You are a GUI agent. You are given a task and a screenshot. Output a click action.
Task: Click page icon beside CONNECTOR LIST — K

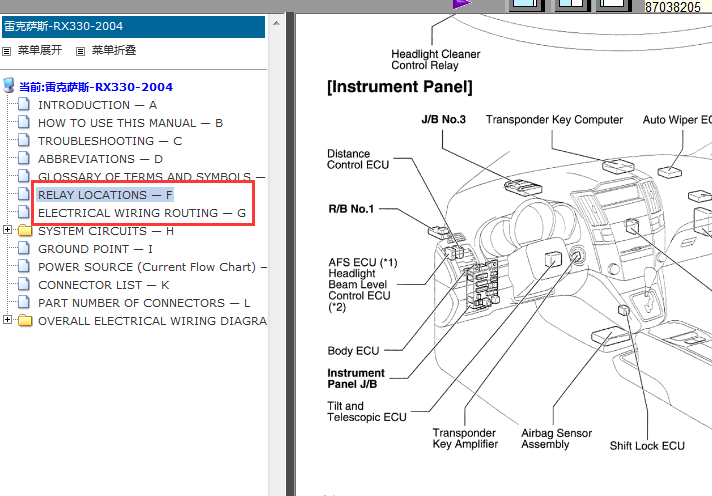point(24,284)
